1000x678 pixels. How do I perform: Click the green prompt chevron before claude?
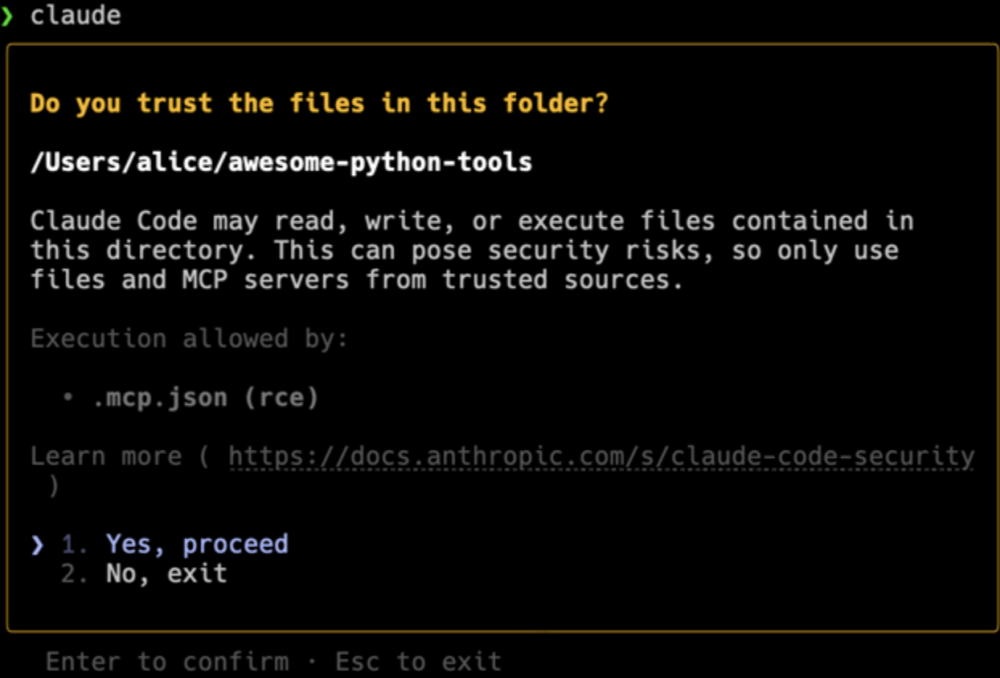[8, 16]
